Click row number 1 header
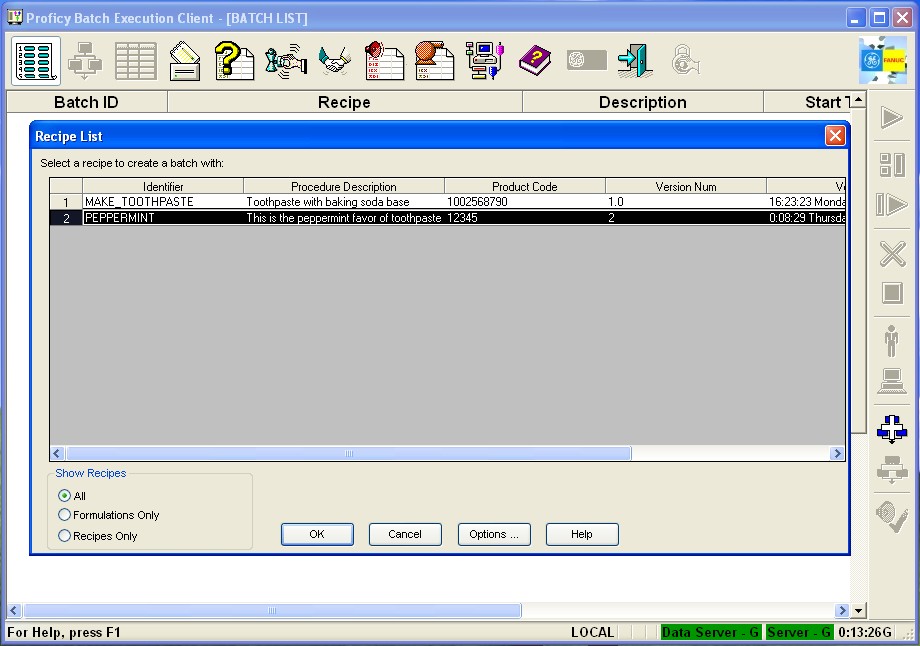Image resolution: width=920 pixels, height=646 pixels. [x=66, y=202]
